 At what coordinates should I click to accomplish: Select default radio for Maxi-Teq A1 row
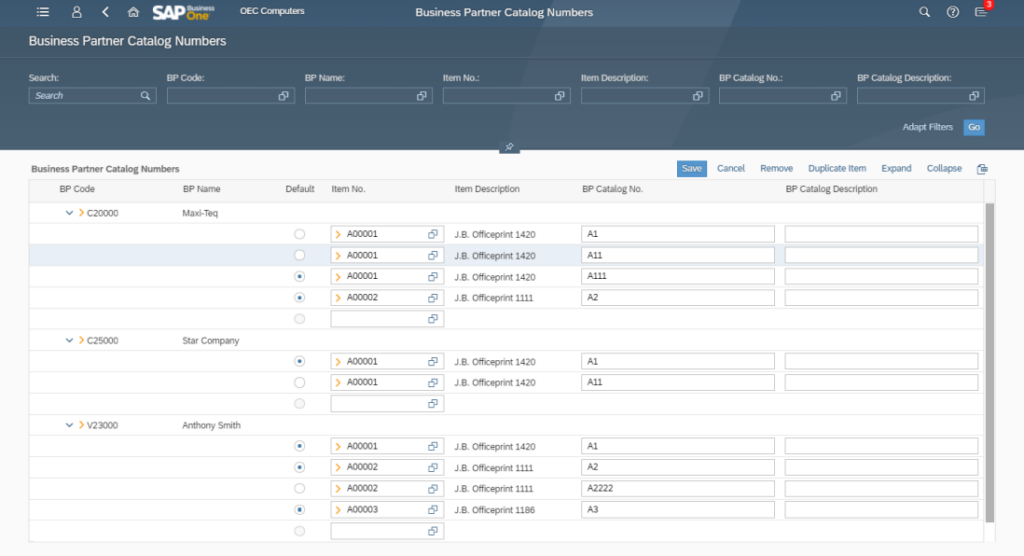pyautogui.click(x=299, y=234)
